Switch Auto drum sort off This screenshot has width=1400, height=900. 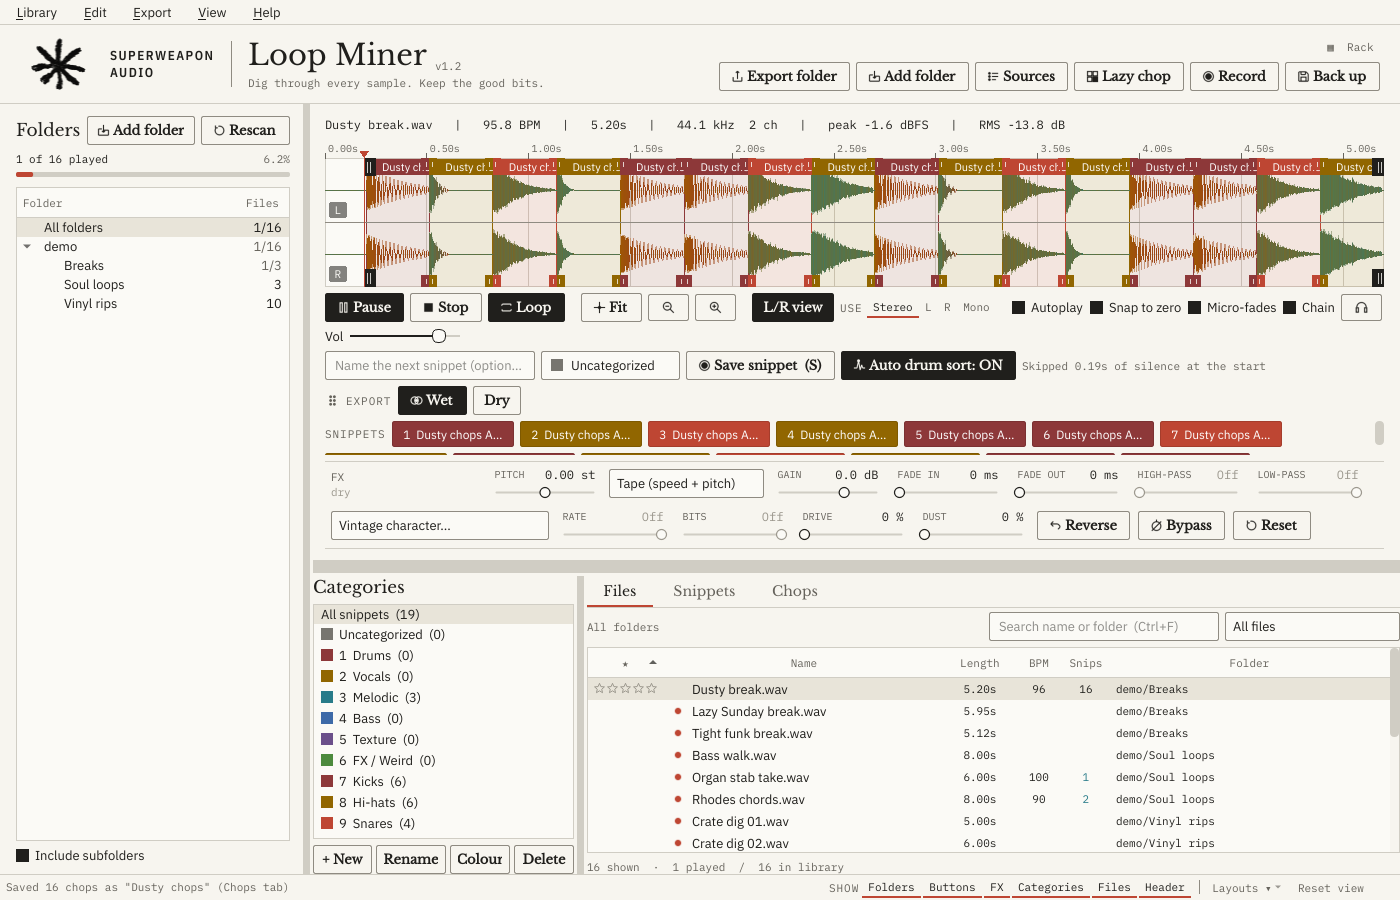coord(928,366)
